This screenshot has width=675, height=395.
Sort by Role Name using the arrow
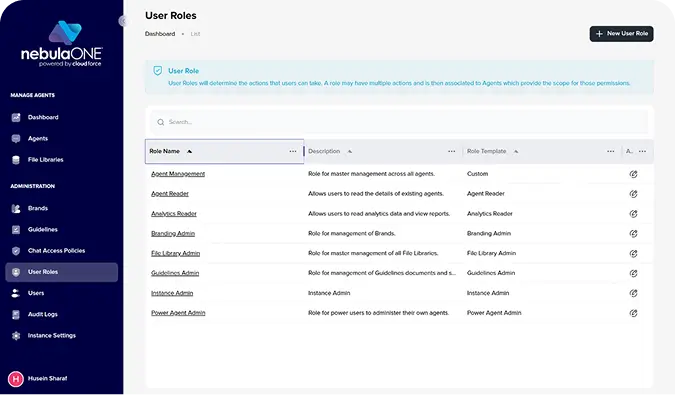[189, 151]
